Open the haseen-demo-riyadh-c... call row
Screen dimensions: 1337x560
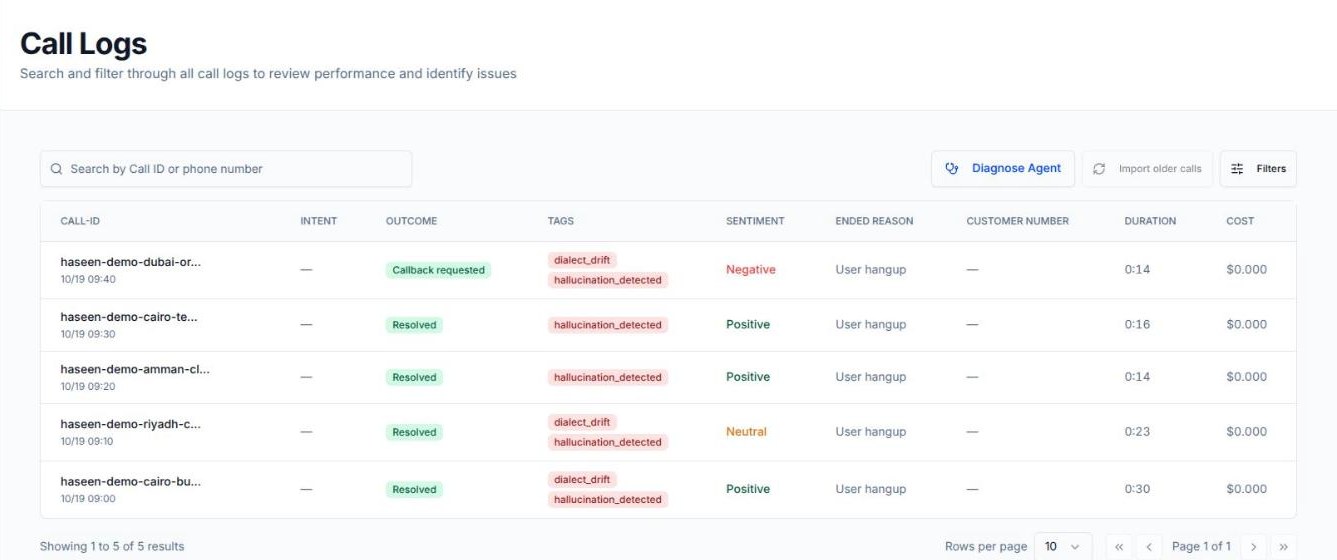point(668,432)
